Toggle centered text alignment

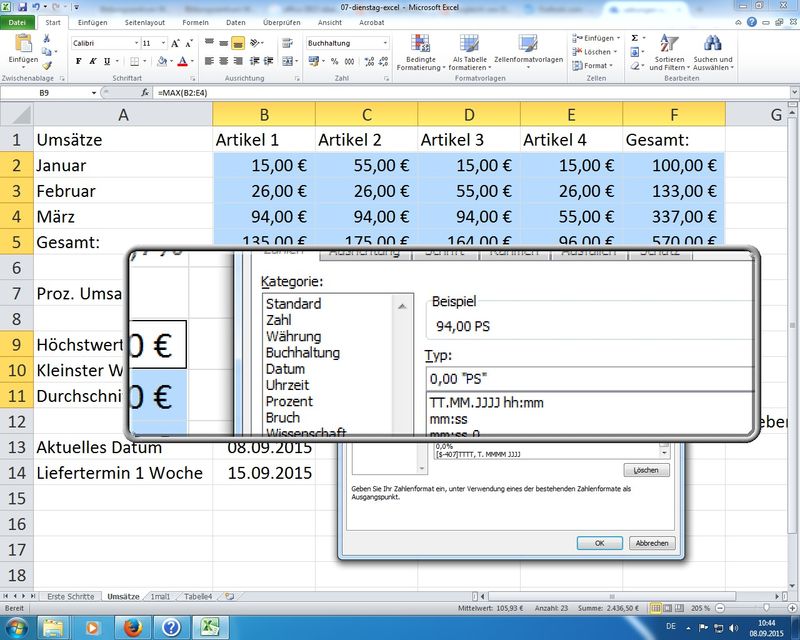click(222, 61)
